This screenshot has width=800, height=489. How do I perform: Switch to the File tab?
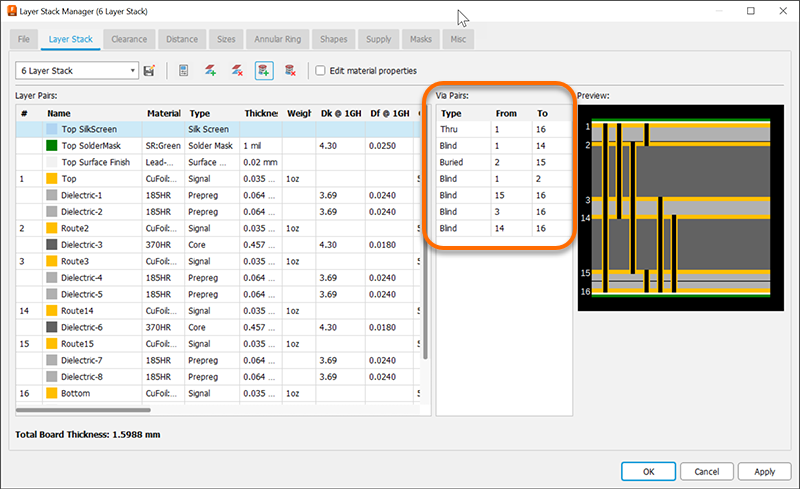23,39
